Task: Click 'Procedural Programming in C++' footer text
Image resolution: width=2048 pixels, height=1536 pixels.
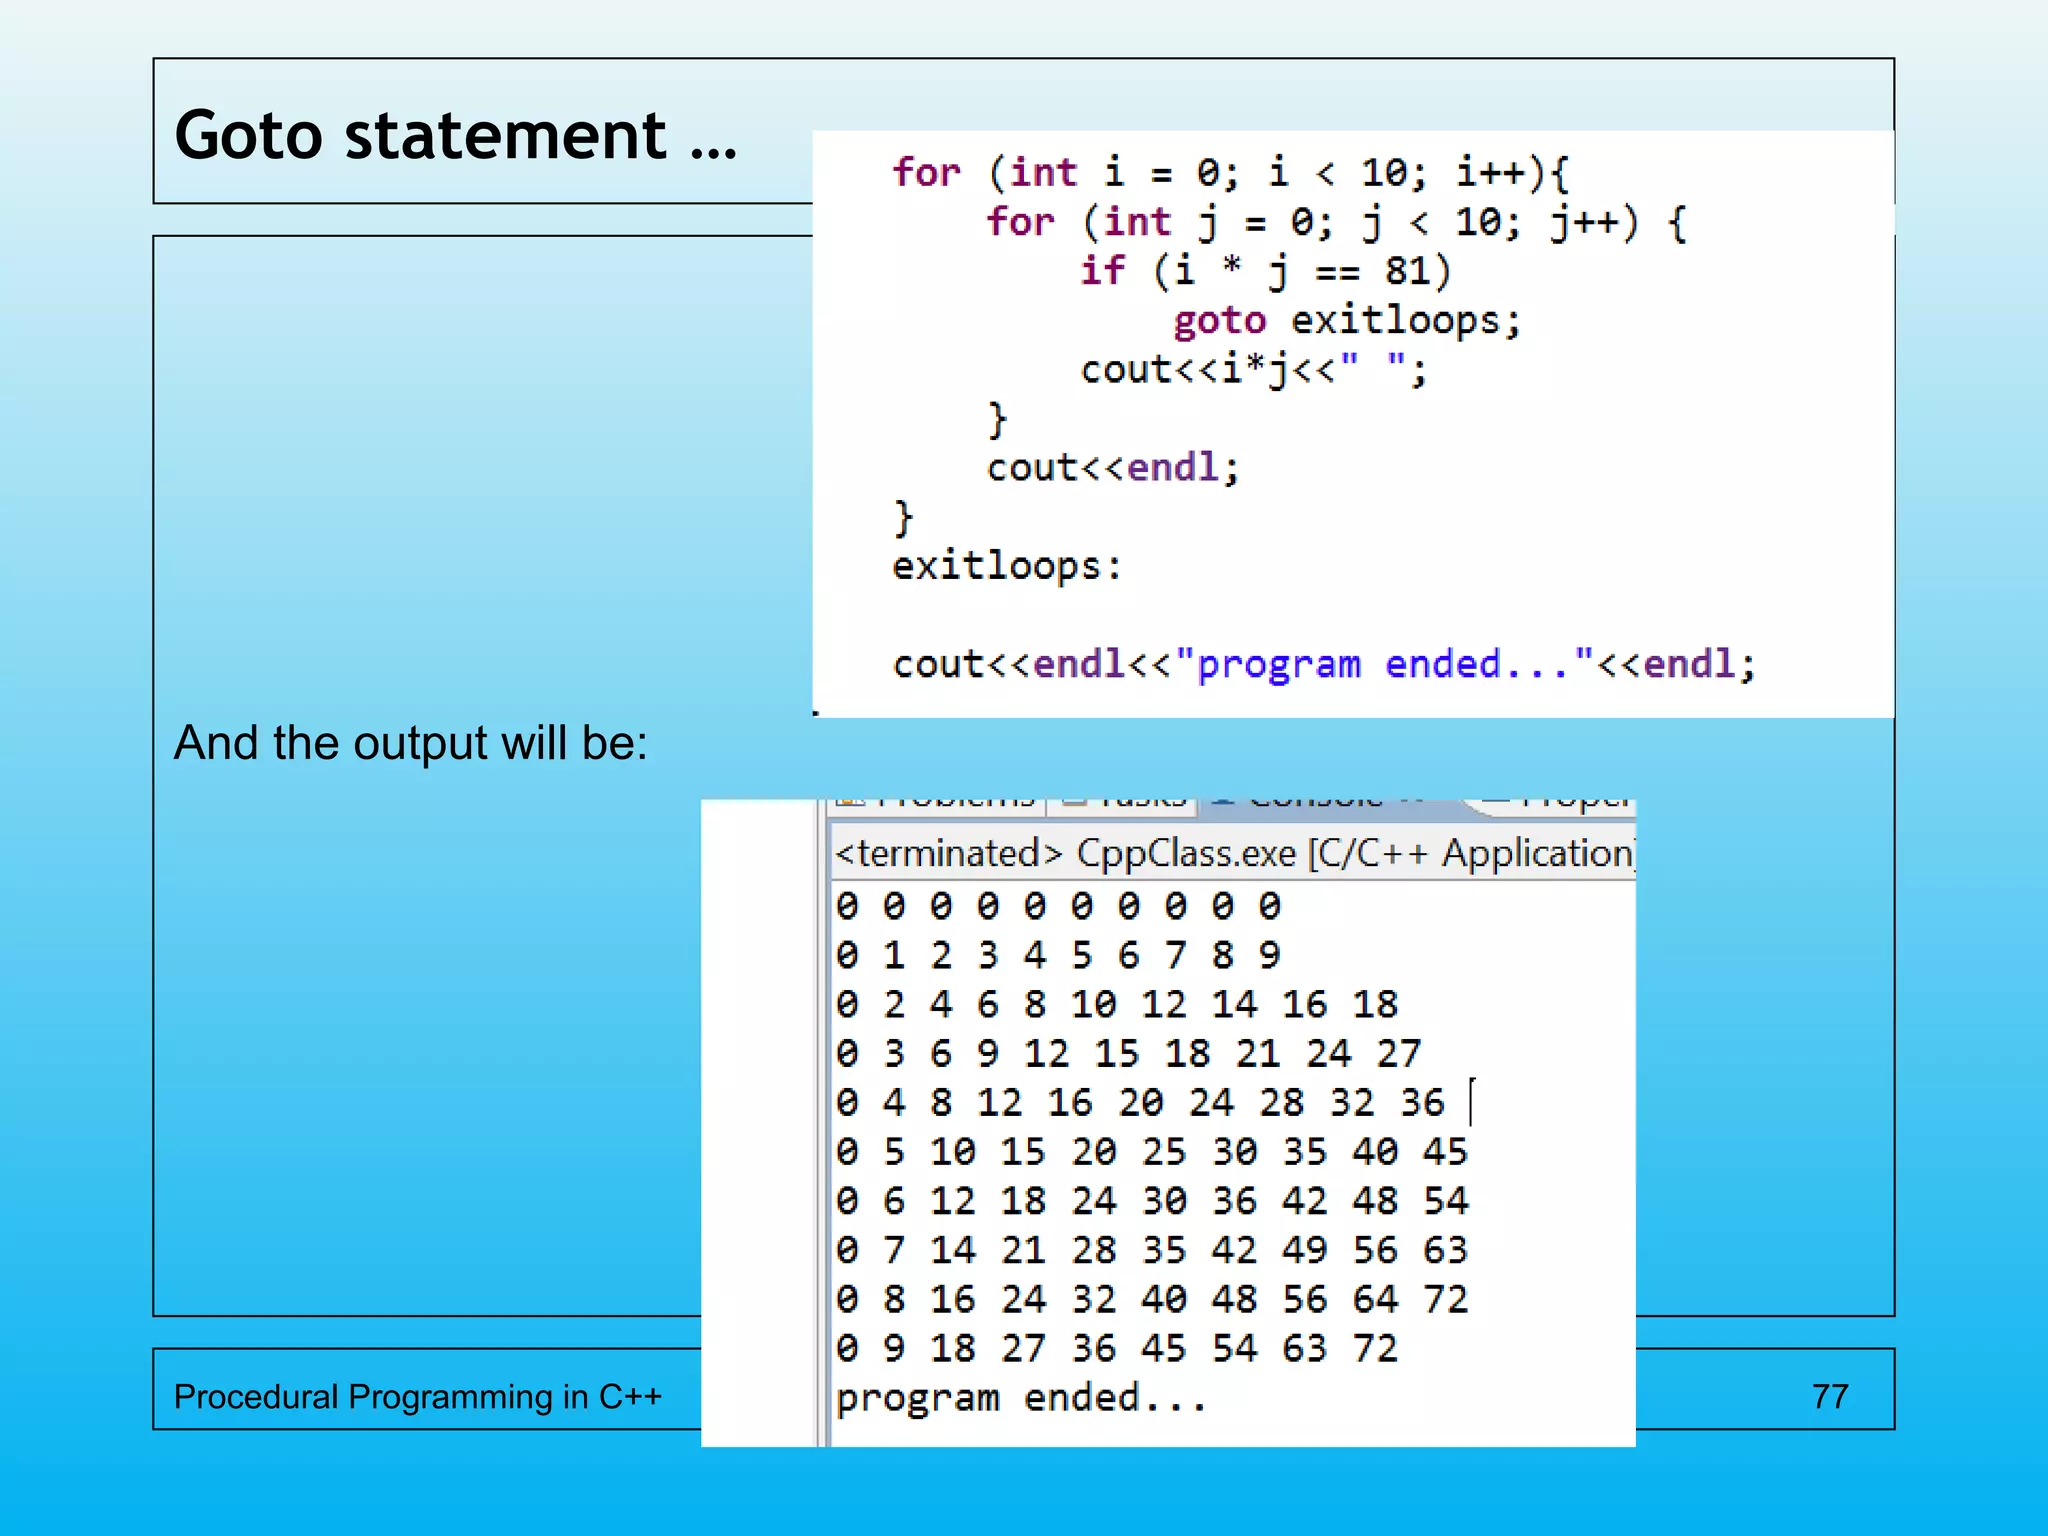Action: (418, 1396)
